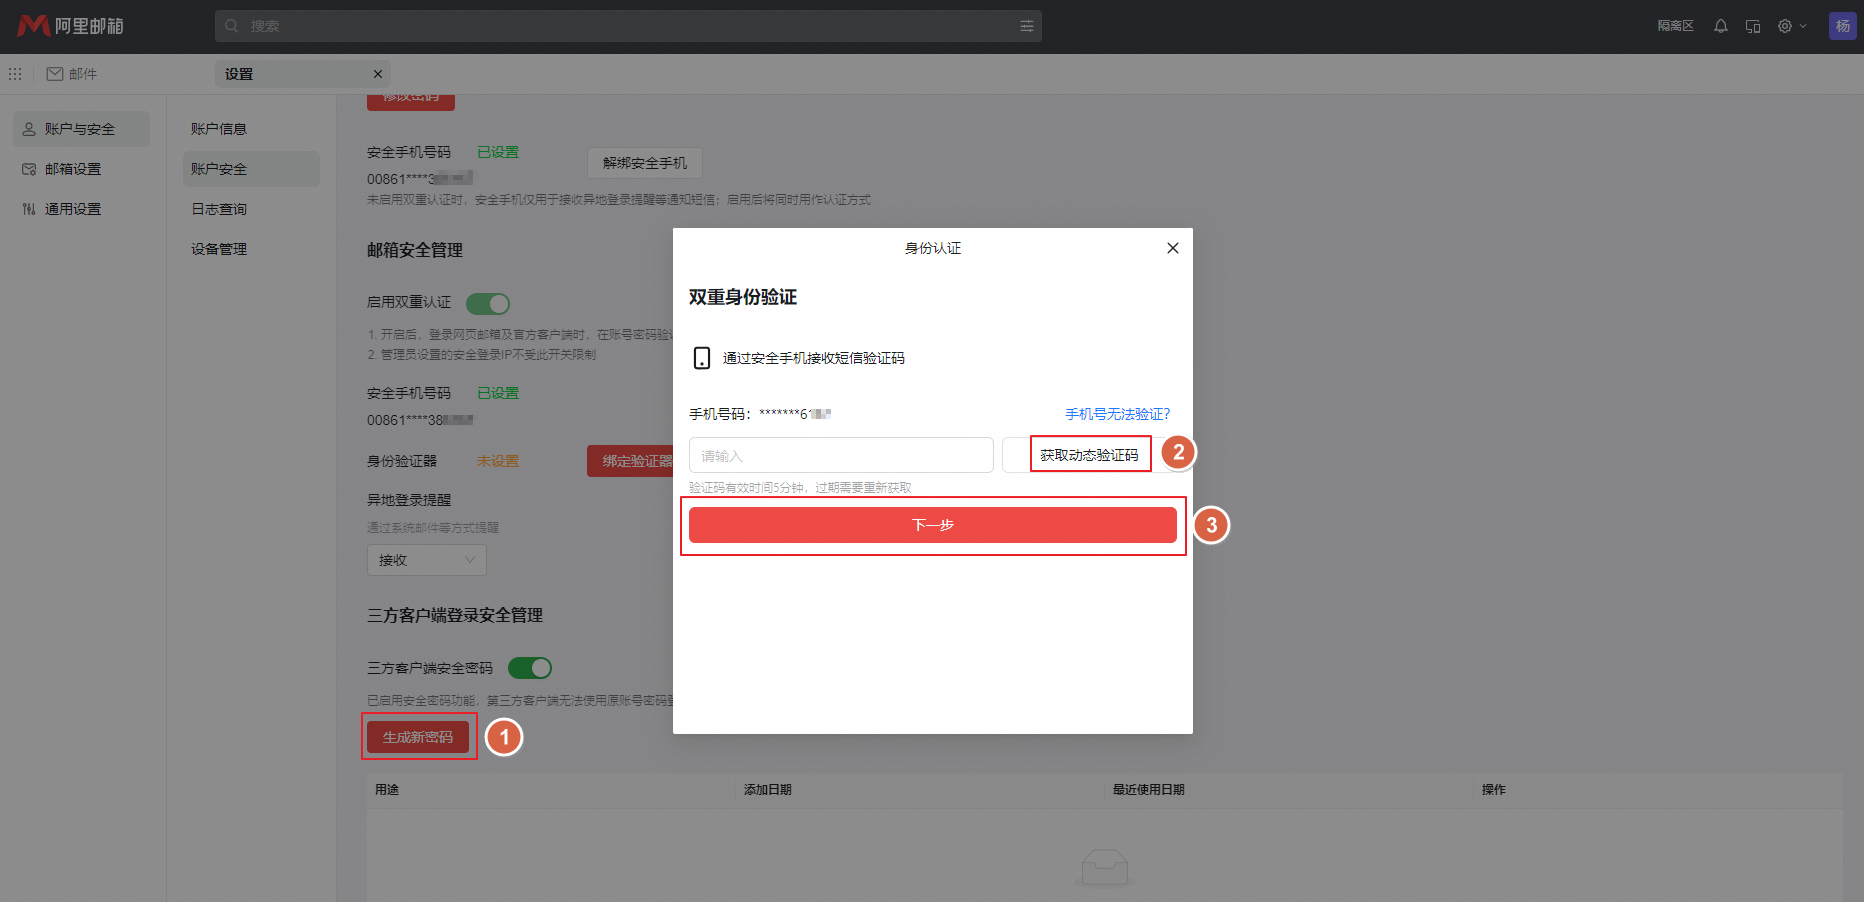Screen dimensions: 1864x902
Task: Click the Alimail logo icon
Action: pos(34,26)
